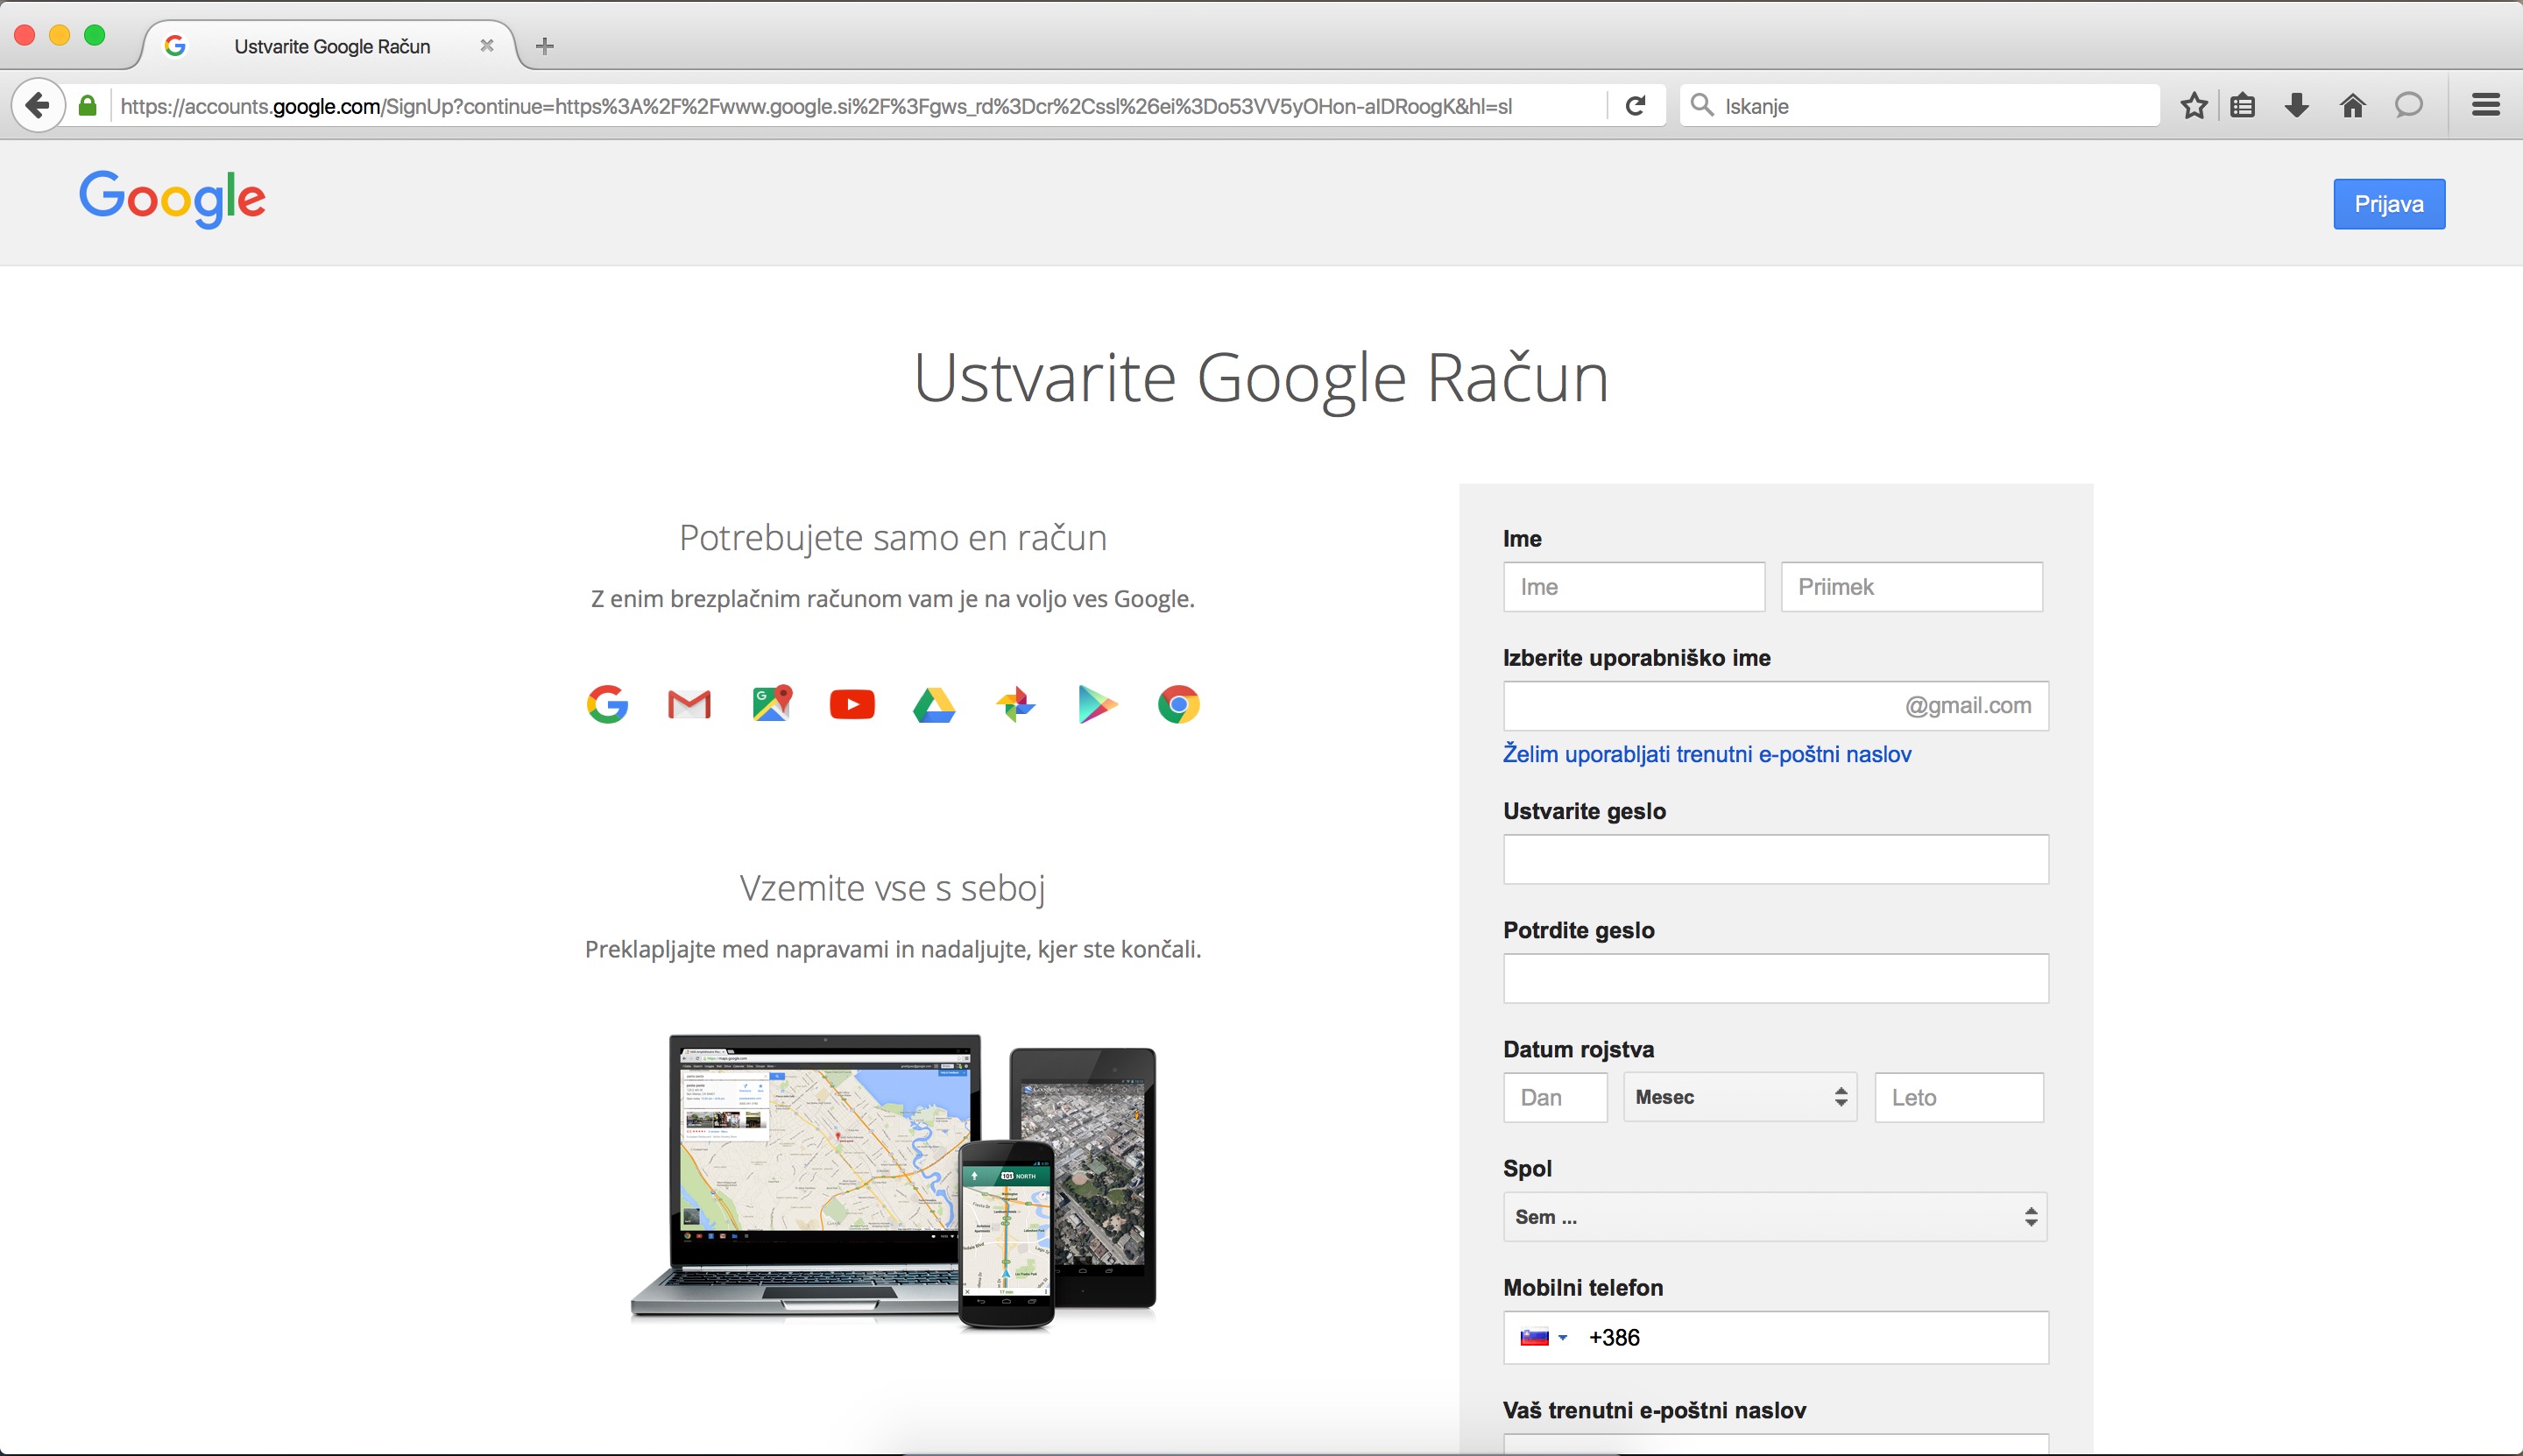The image size is (2523, 1456).
Task: Focus the Potrdite geslo confirm field
Action: click(x=1776, y=978)
